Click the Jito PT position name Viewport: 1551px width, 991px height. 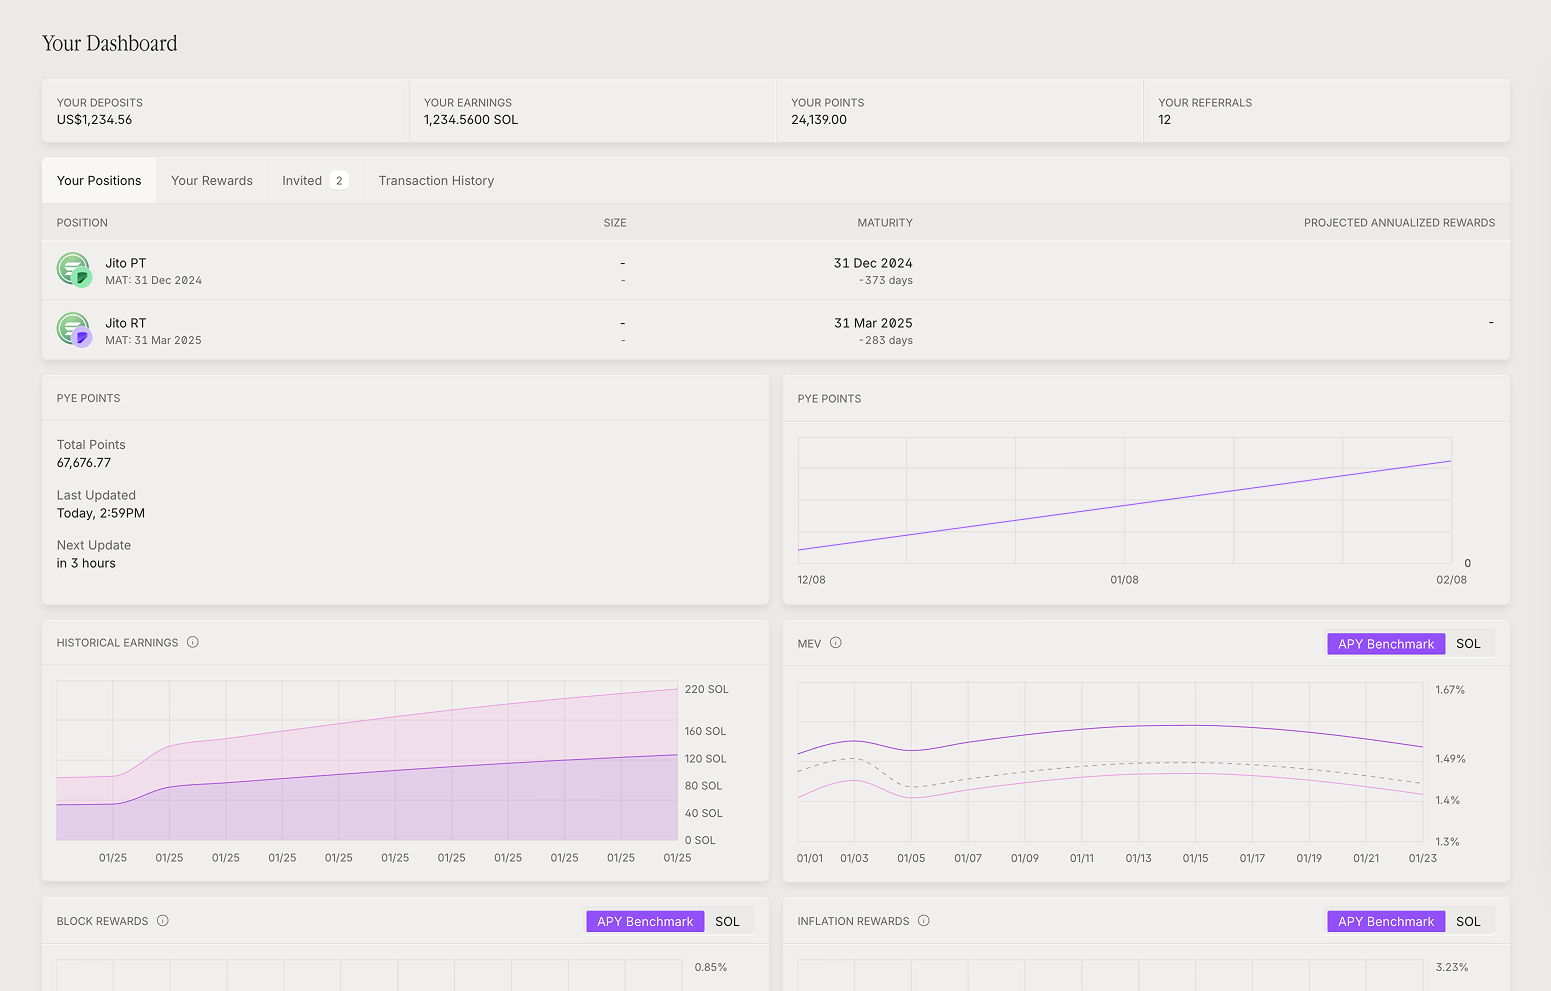(126, 263)
